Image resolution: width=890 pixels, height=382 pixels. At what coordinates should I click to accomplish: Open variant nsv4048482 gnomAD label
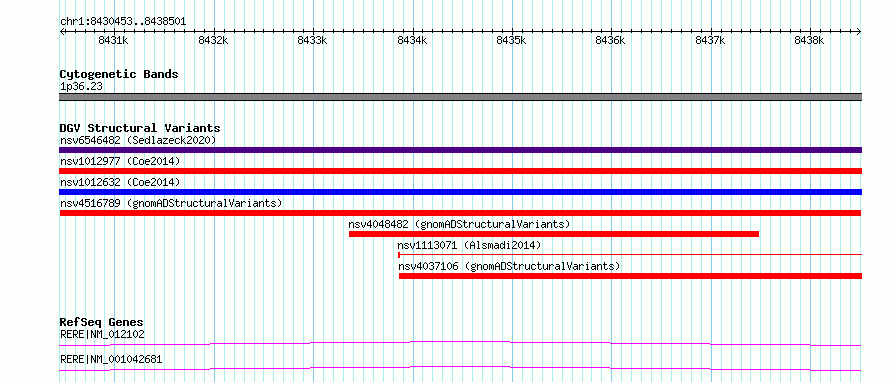[459, 224]
